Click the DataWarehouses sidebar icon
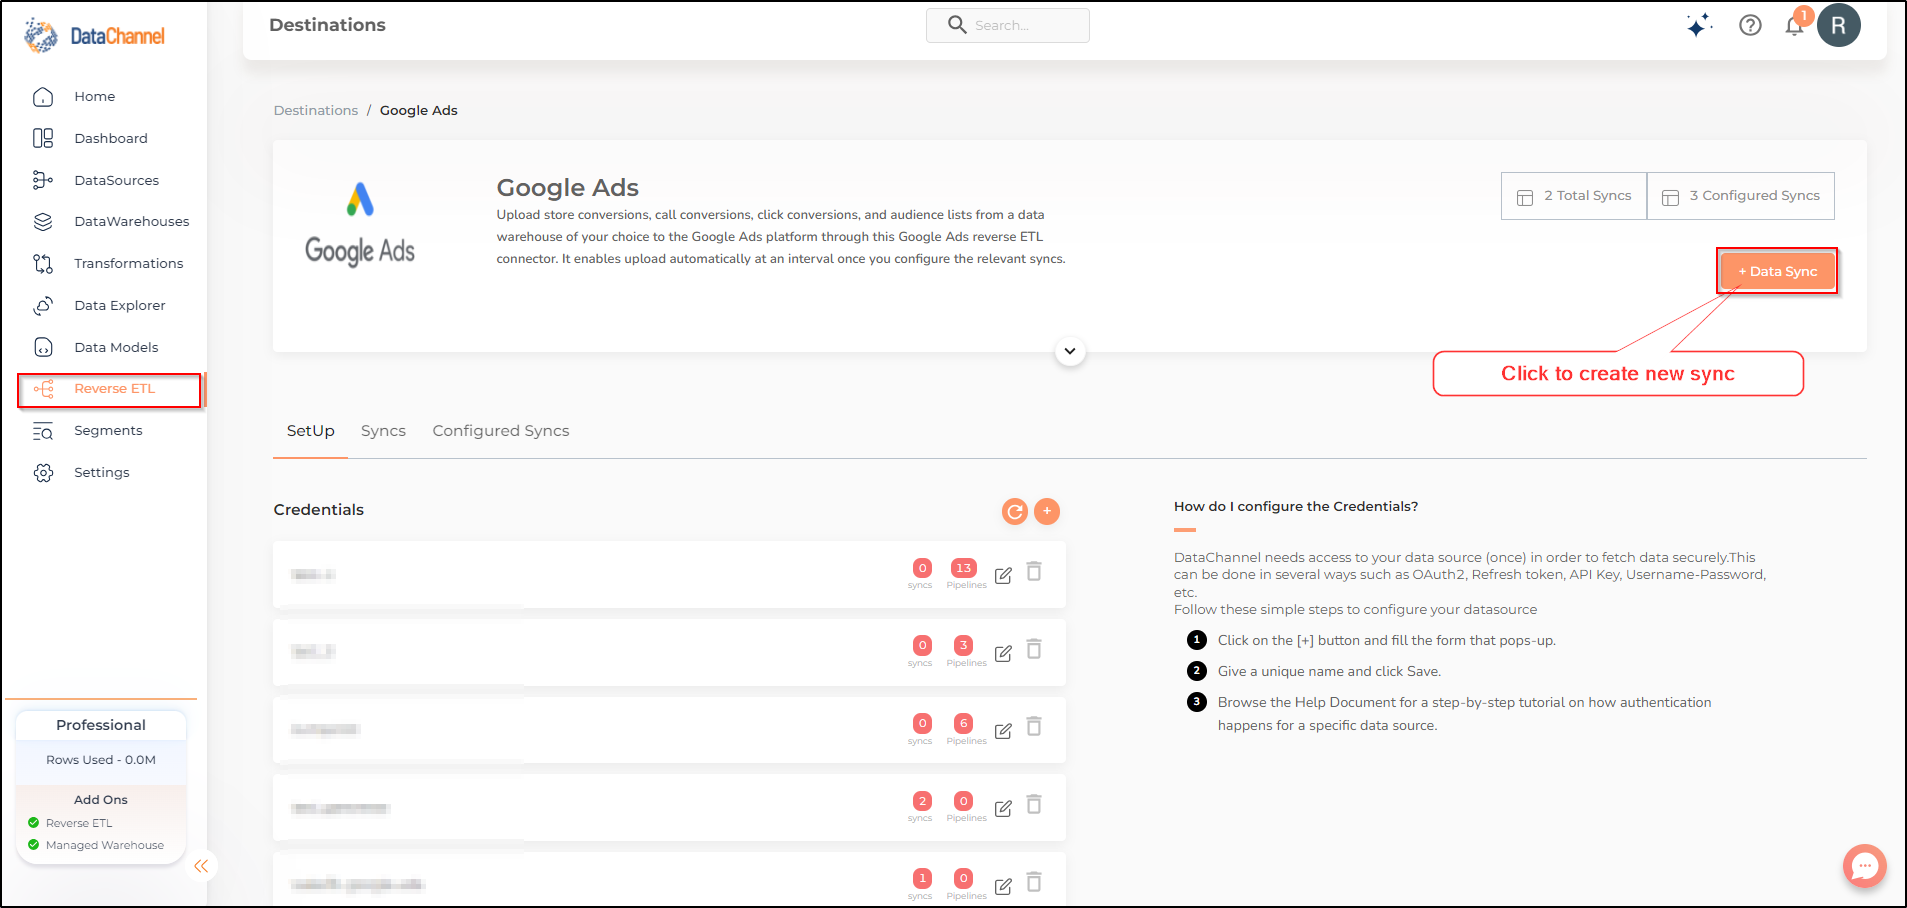This screenshot has height=908, width=1907. pyautogui.click(x=43, y=222)
